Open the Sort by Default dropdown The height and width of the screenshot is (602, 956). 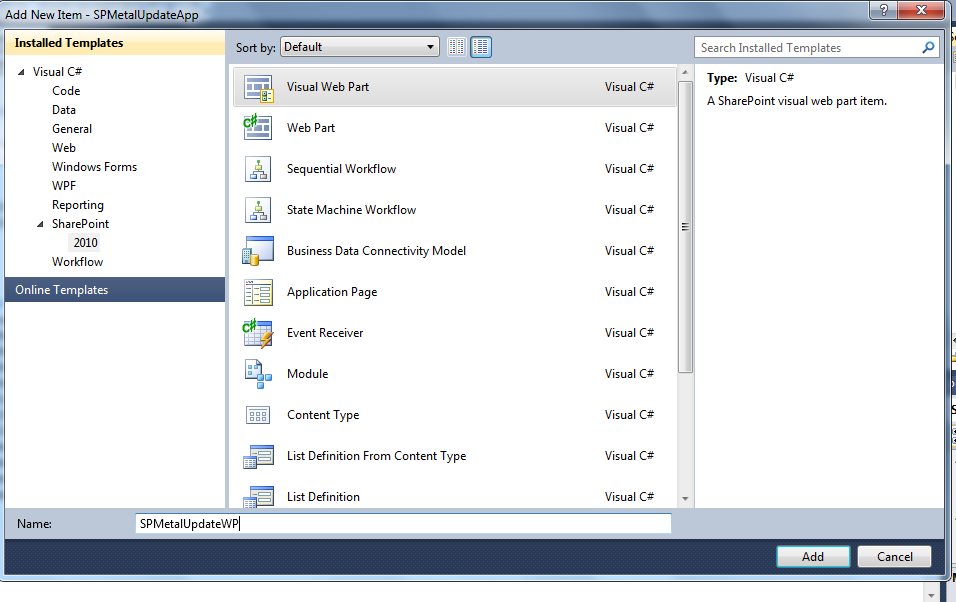[x=360, y=47]
